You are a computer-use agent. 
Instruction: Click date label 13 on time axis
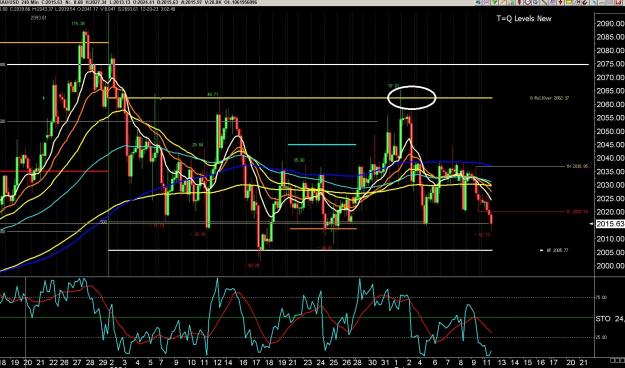[502, 363]
